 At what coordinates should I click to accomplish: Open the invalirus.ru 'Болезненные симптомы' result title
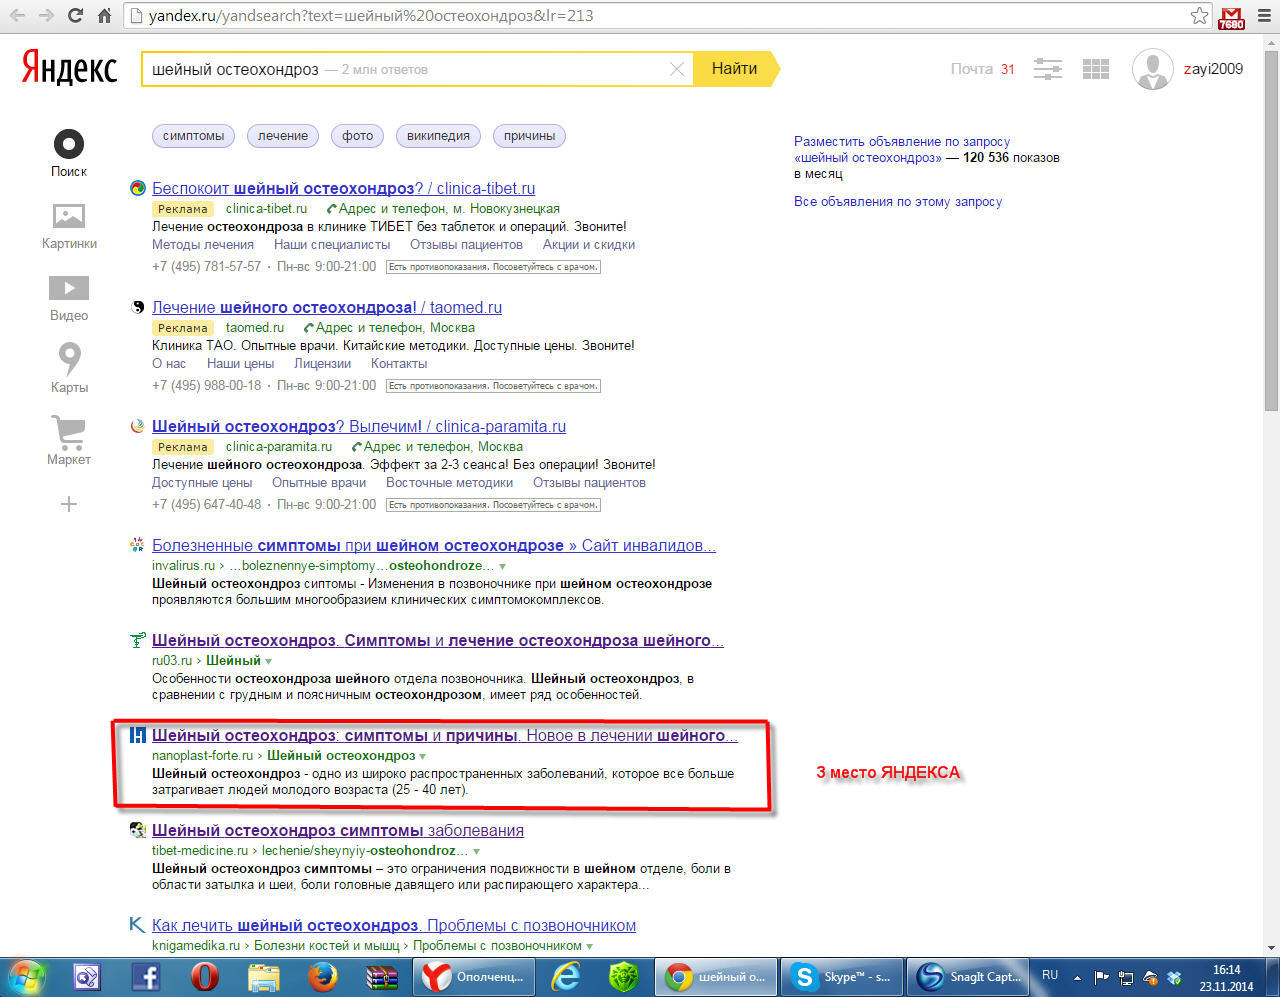click(x=434, y=545)
